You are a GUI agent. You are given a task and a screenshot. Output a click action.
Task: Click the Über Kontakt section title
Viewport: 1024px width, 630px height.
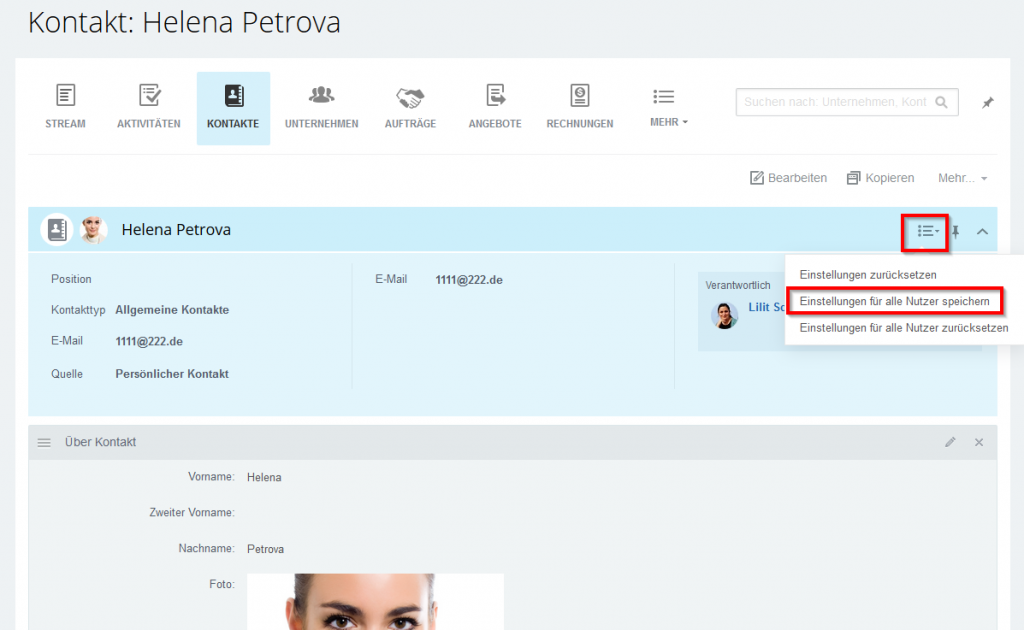pyautogui.click(x=101, y=442)
